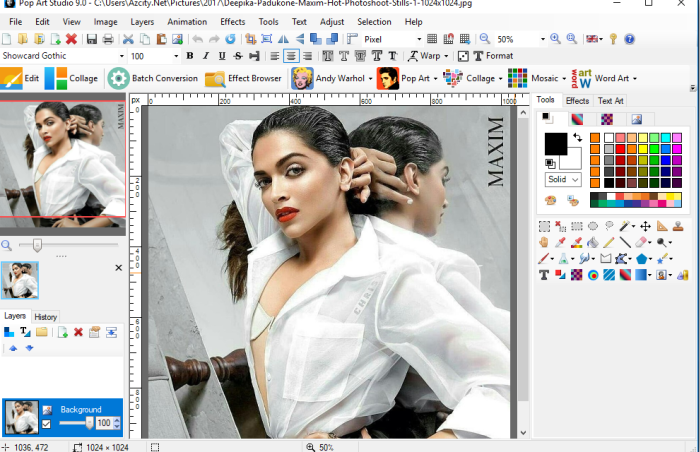
Task: Click the Print icon
Action: [x=108, y=39]
